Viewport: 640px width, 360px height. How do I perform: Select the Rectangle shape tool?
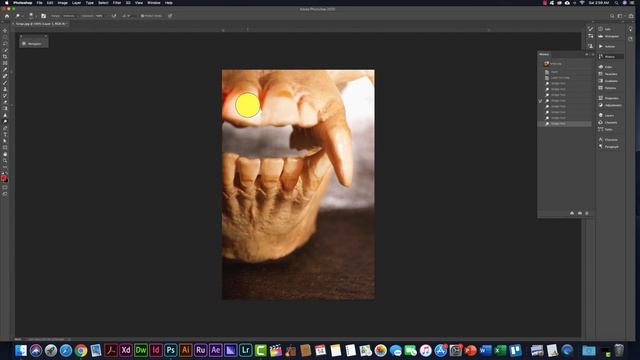[5, 148]
